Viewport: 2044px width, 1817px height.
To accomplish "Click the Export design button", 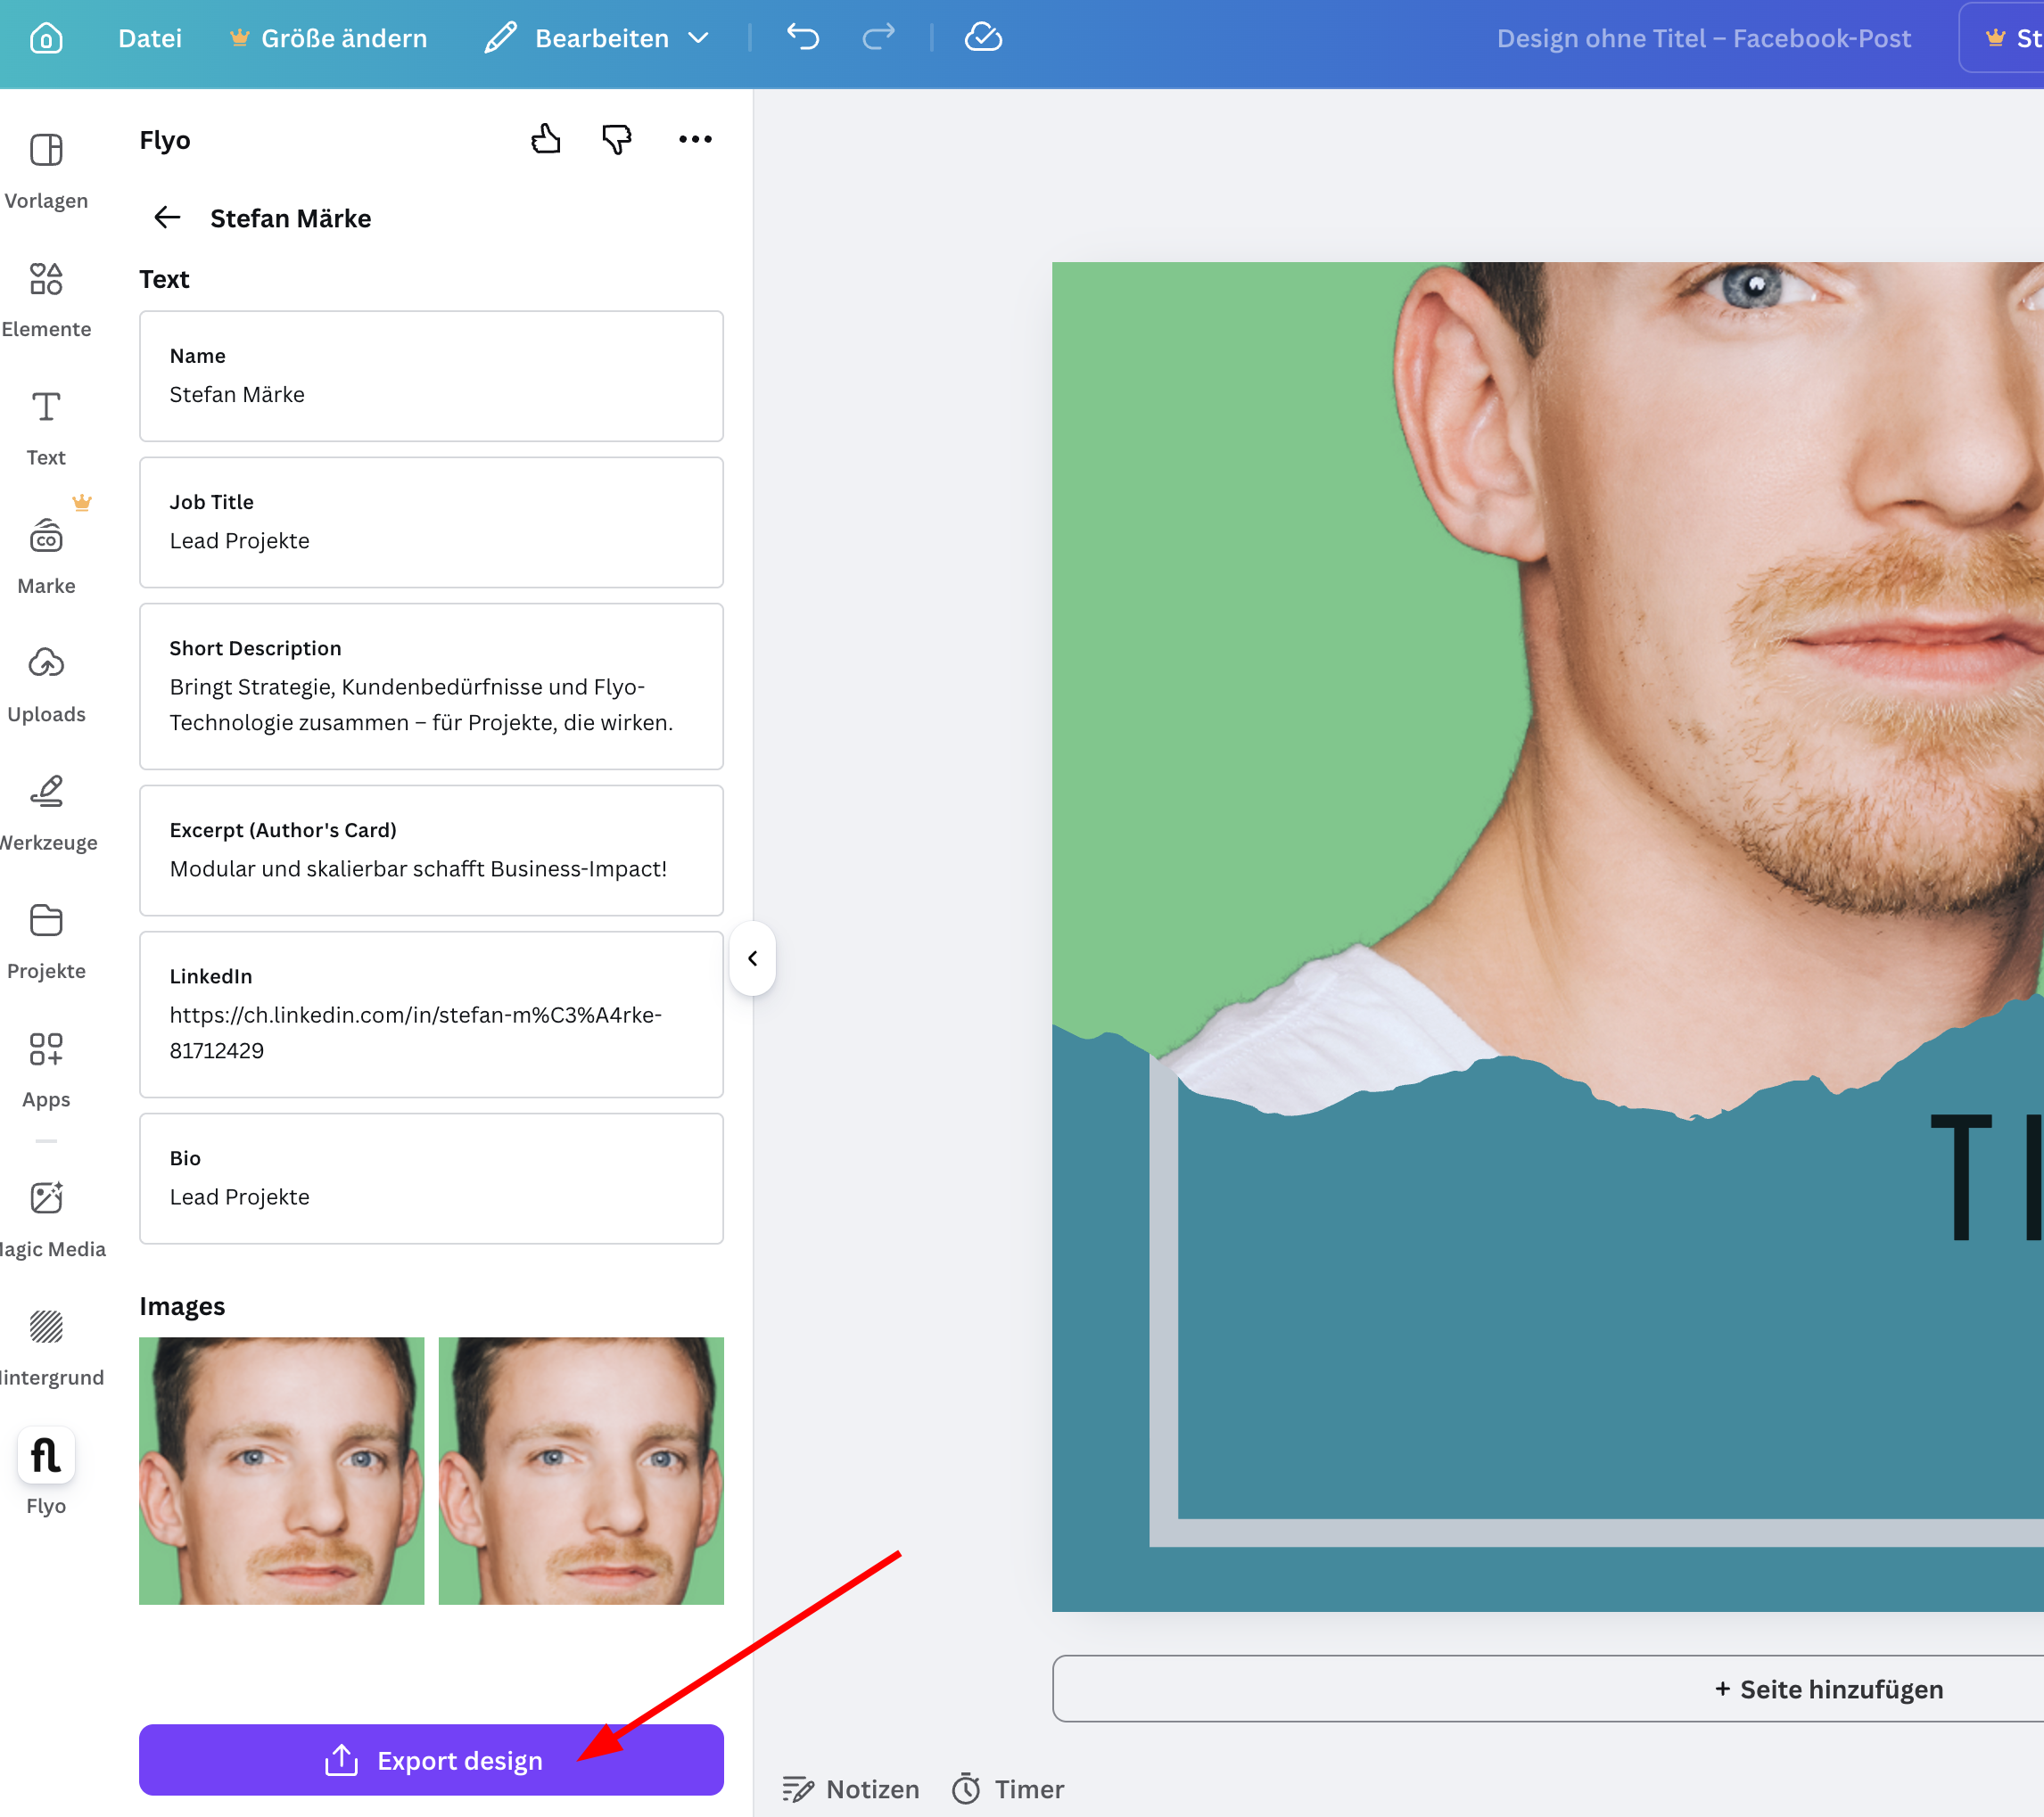I will point(431,1760).
